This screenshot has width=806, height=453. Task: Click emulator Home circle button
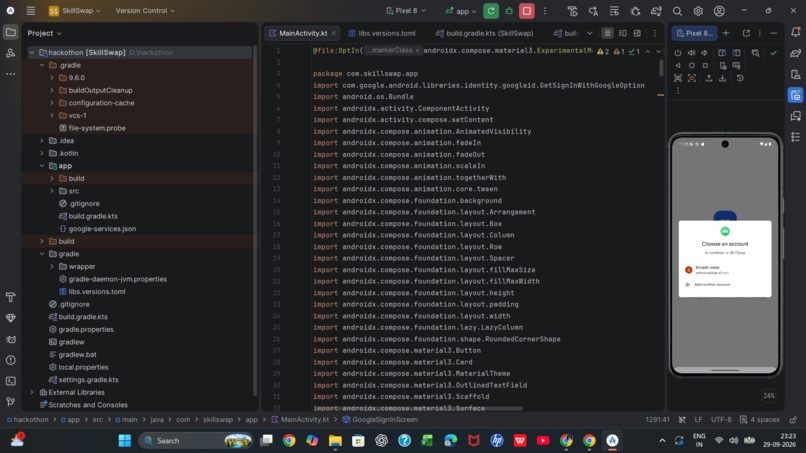[x=691, y=65]
